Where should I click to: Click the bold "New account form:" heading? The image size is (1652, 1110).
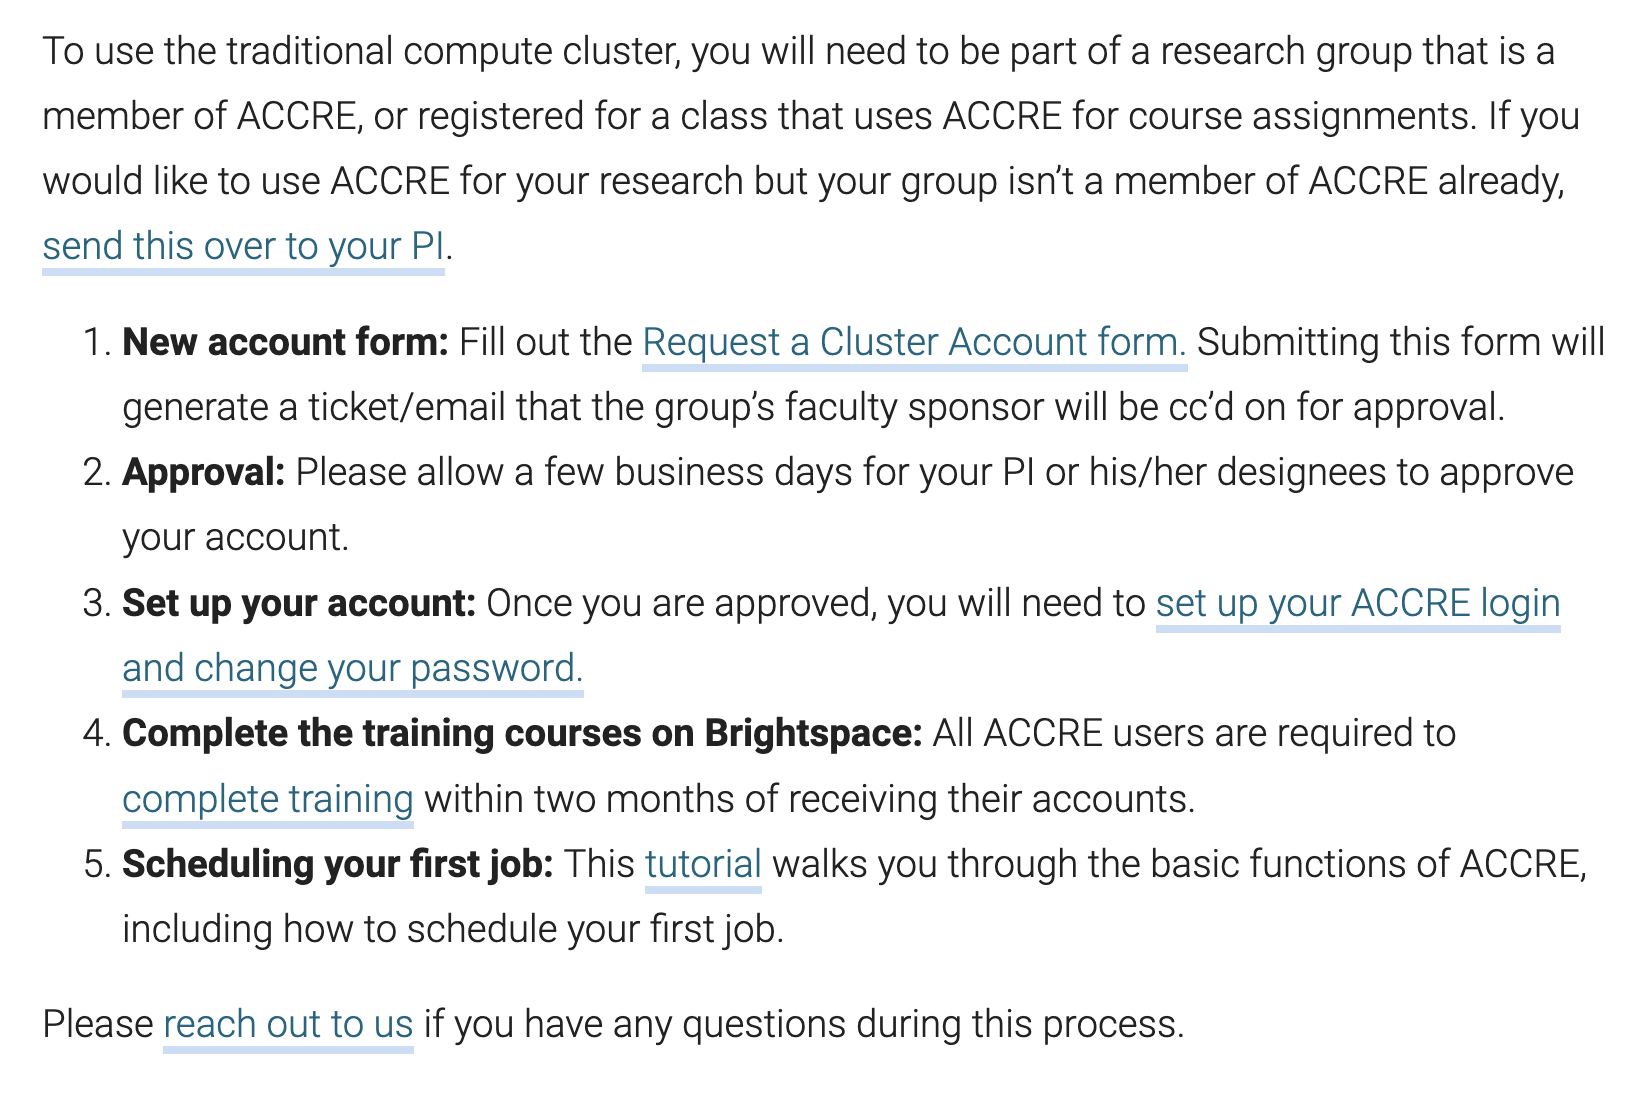(x=285, y=342)
